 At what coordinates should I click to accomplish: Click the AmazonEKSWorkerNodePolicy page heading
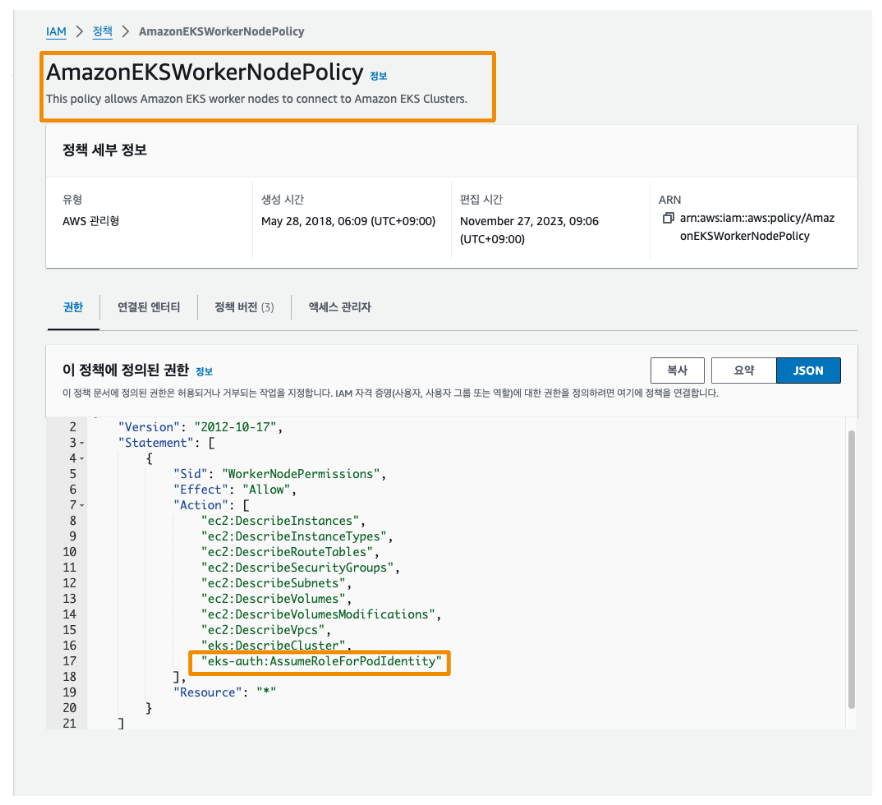pos(205,72)
